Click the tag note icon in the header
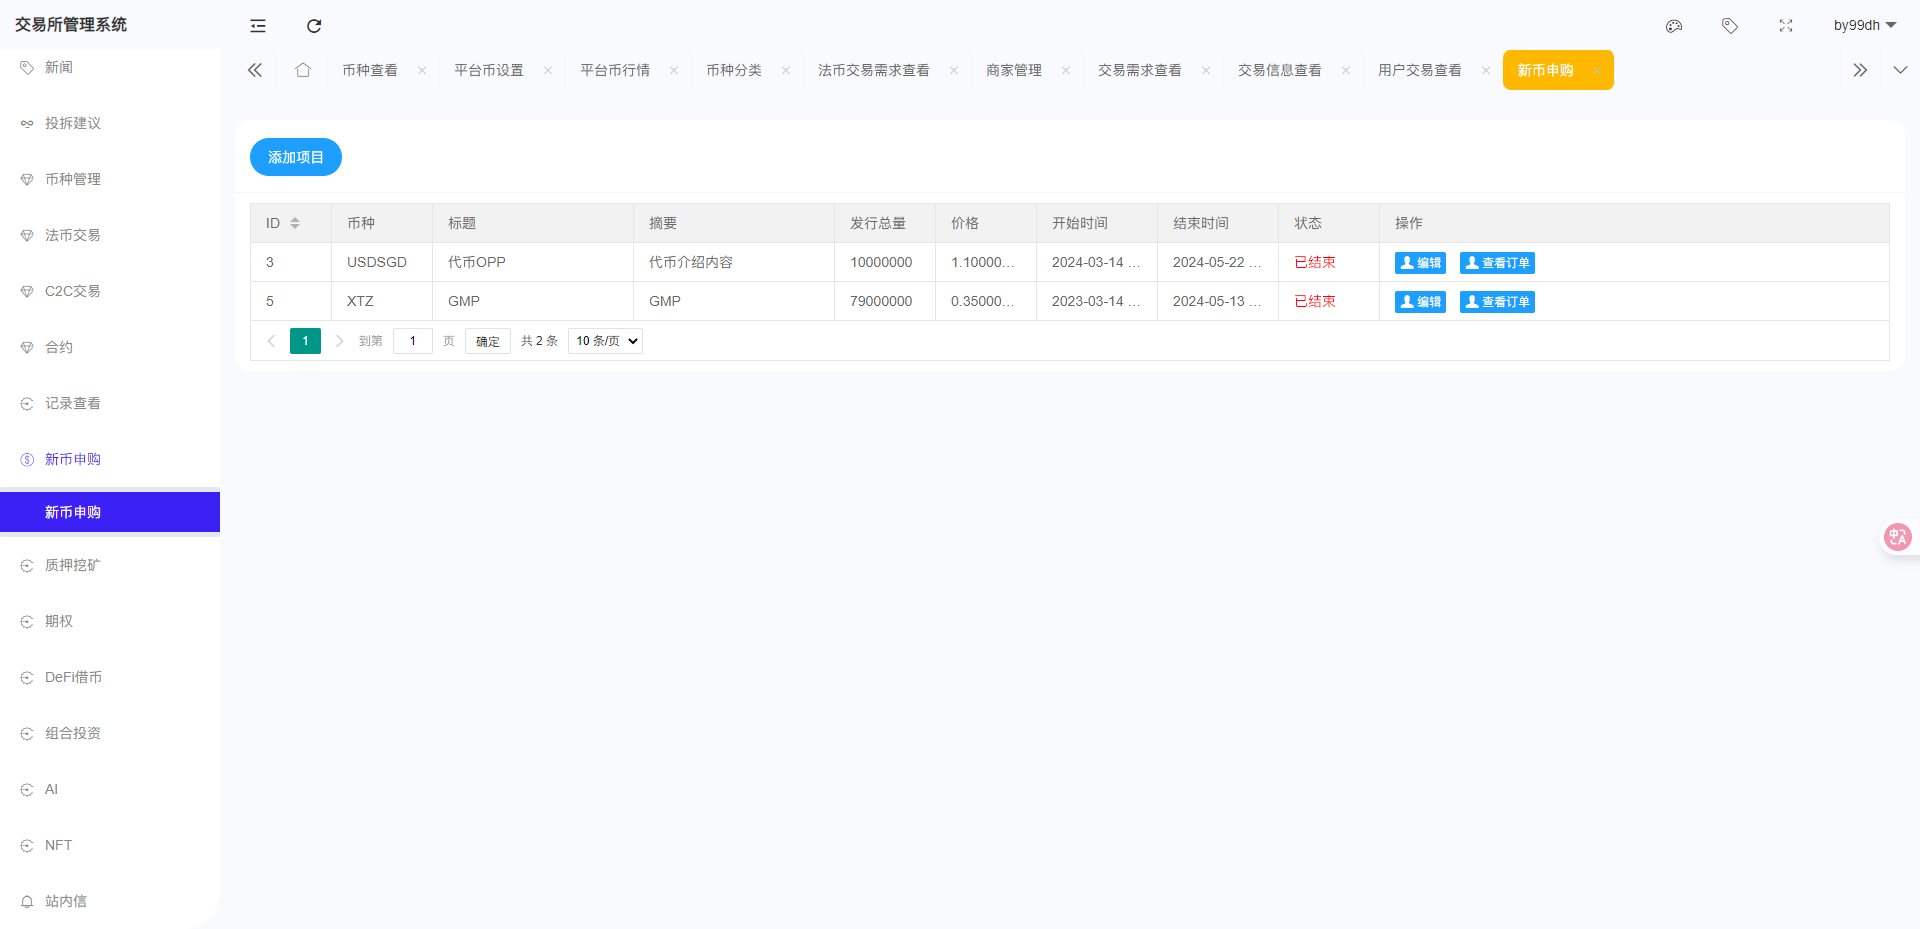This screenshot has width=1920, height=929. (x=1730, y=26)
